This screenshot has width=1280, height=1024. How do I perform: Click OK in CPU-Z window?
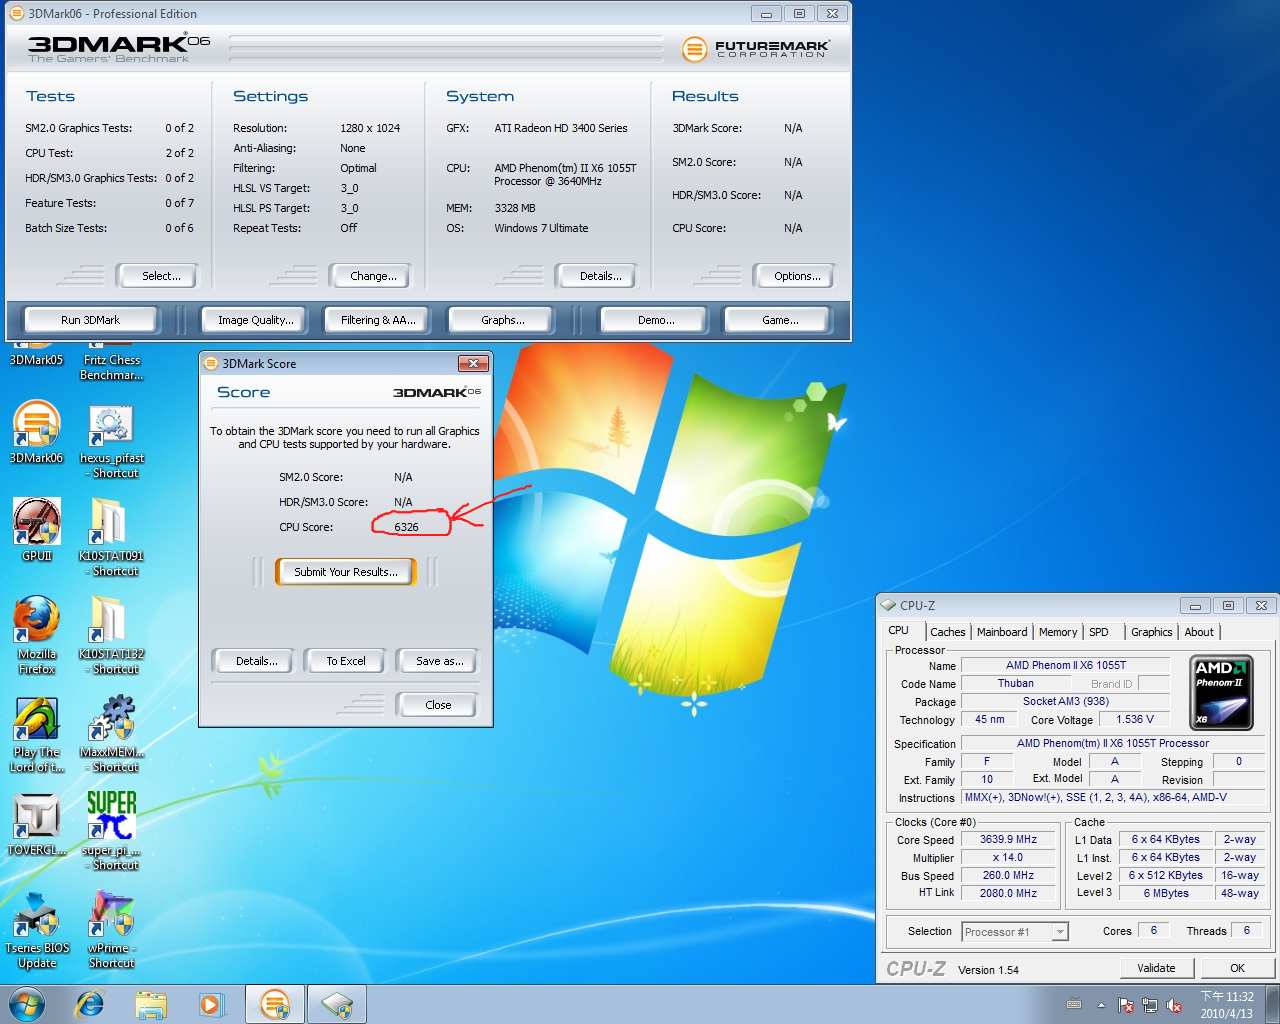point(1237,968)
